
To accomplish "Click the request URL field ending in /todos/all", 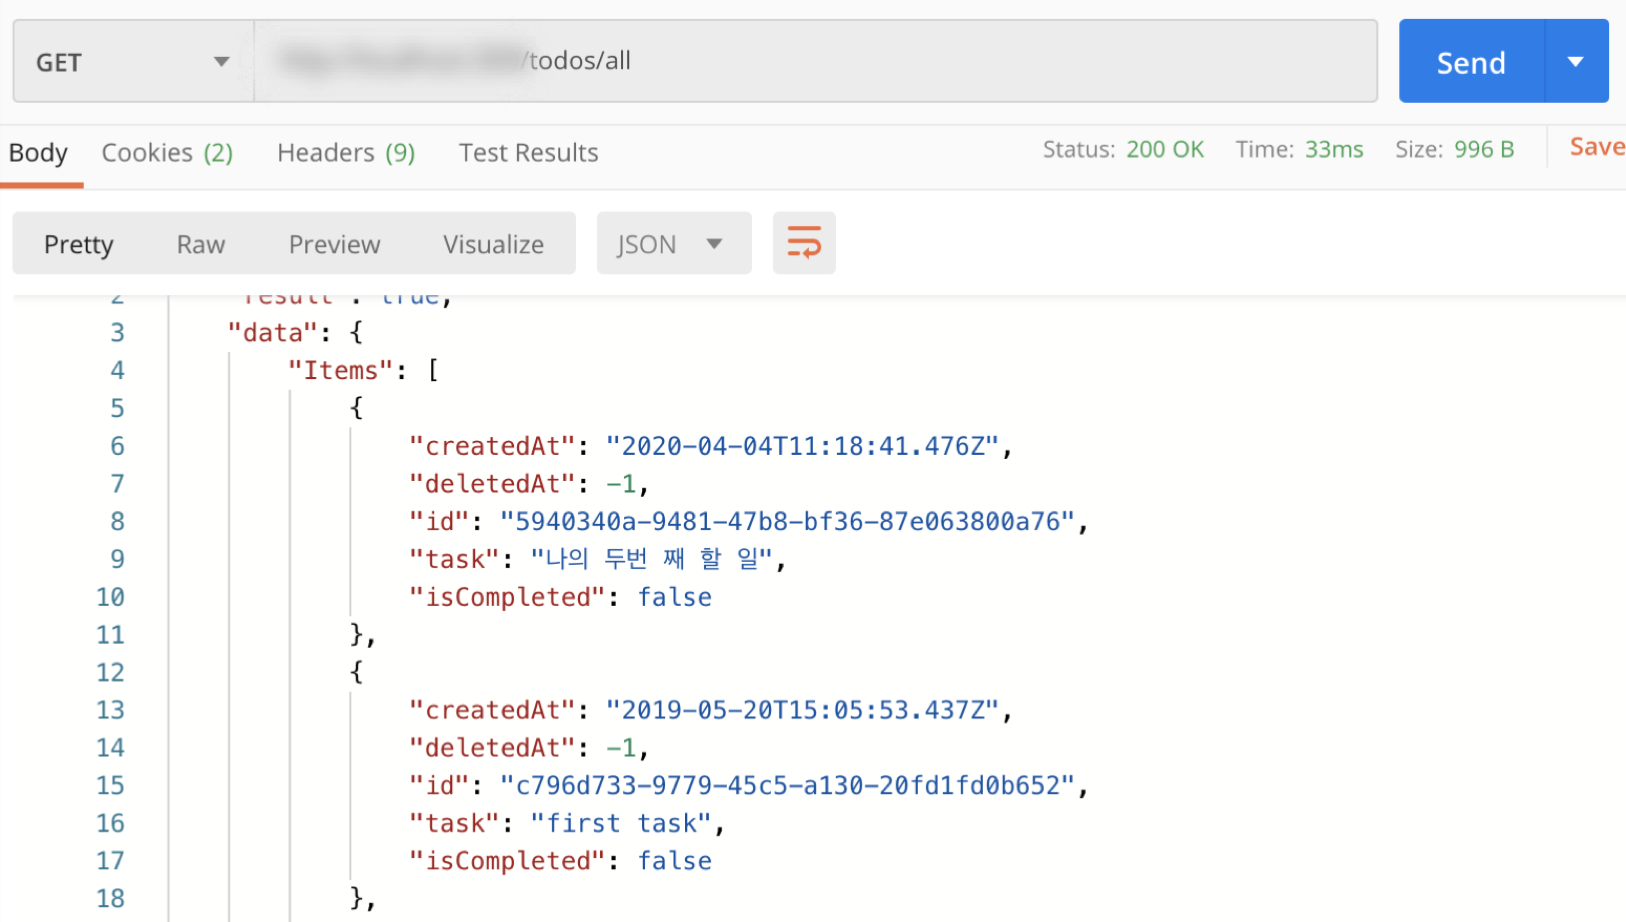I will click(815, 61).
